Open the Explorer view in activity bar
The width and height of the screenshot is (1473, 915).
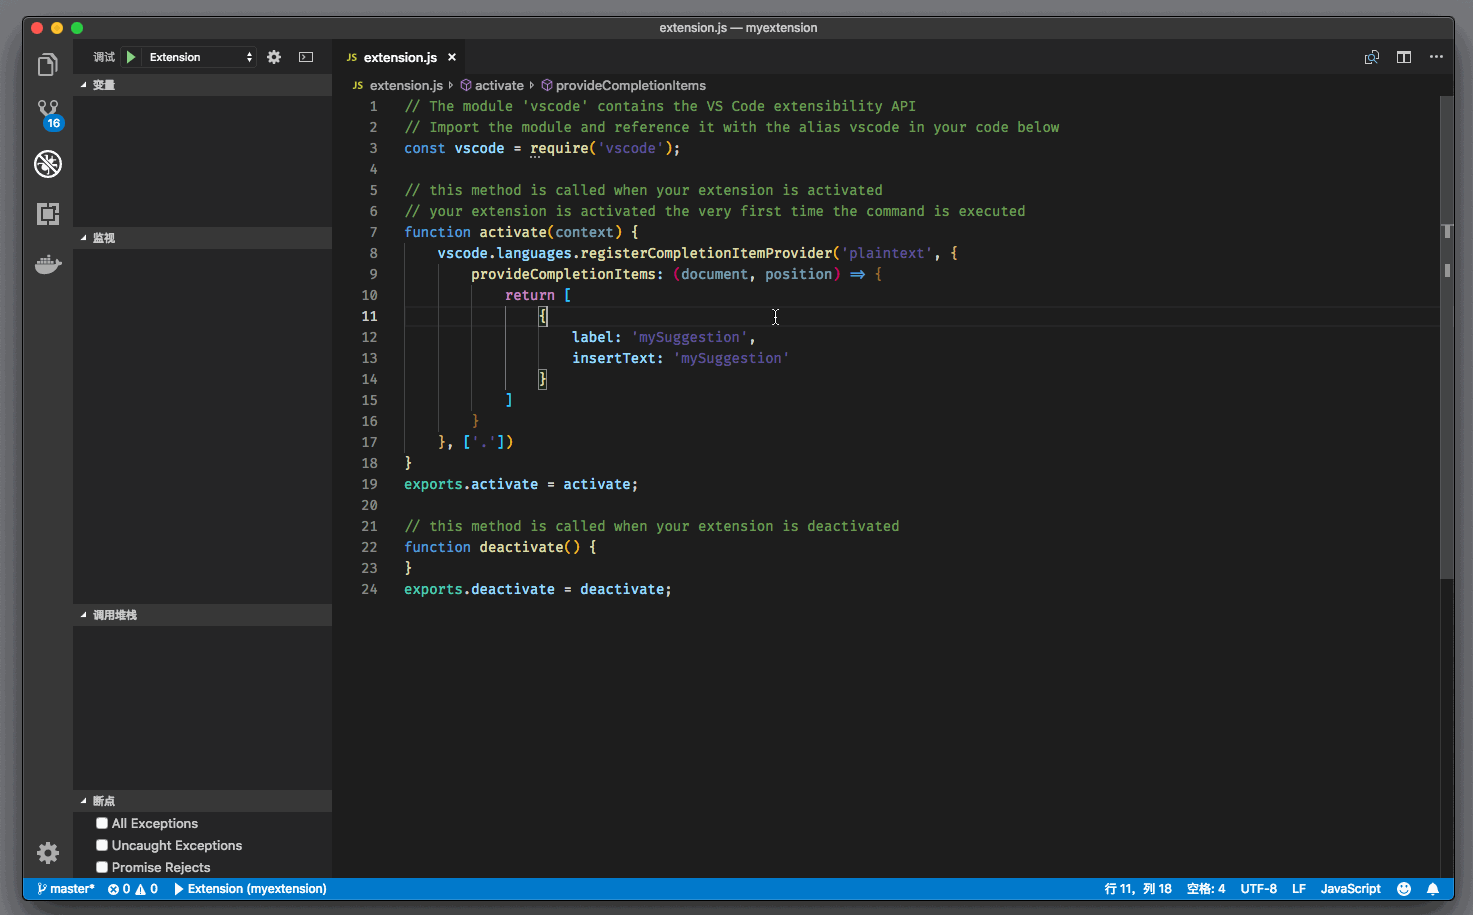click(47, 66)
